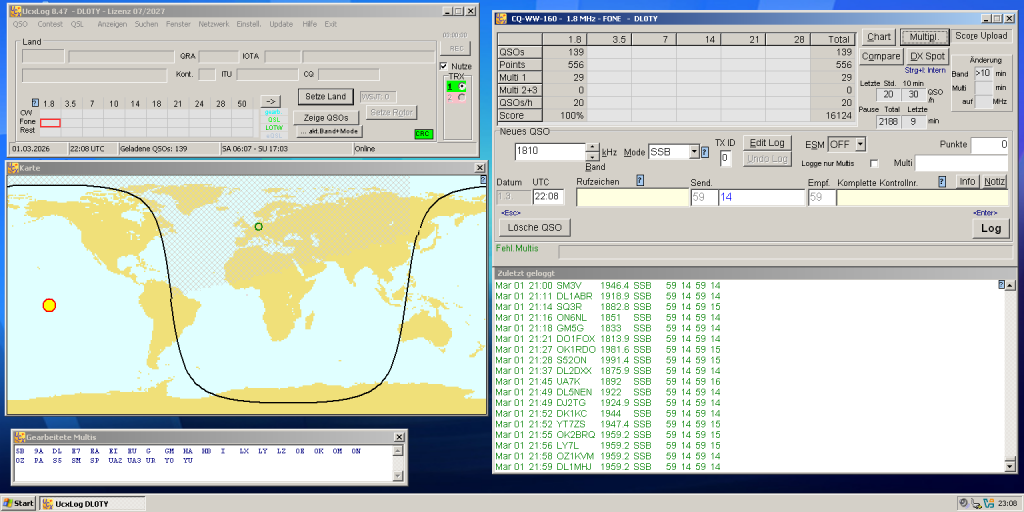Click help icon above the band grid

(35, 102)
